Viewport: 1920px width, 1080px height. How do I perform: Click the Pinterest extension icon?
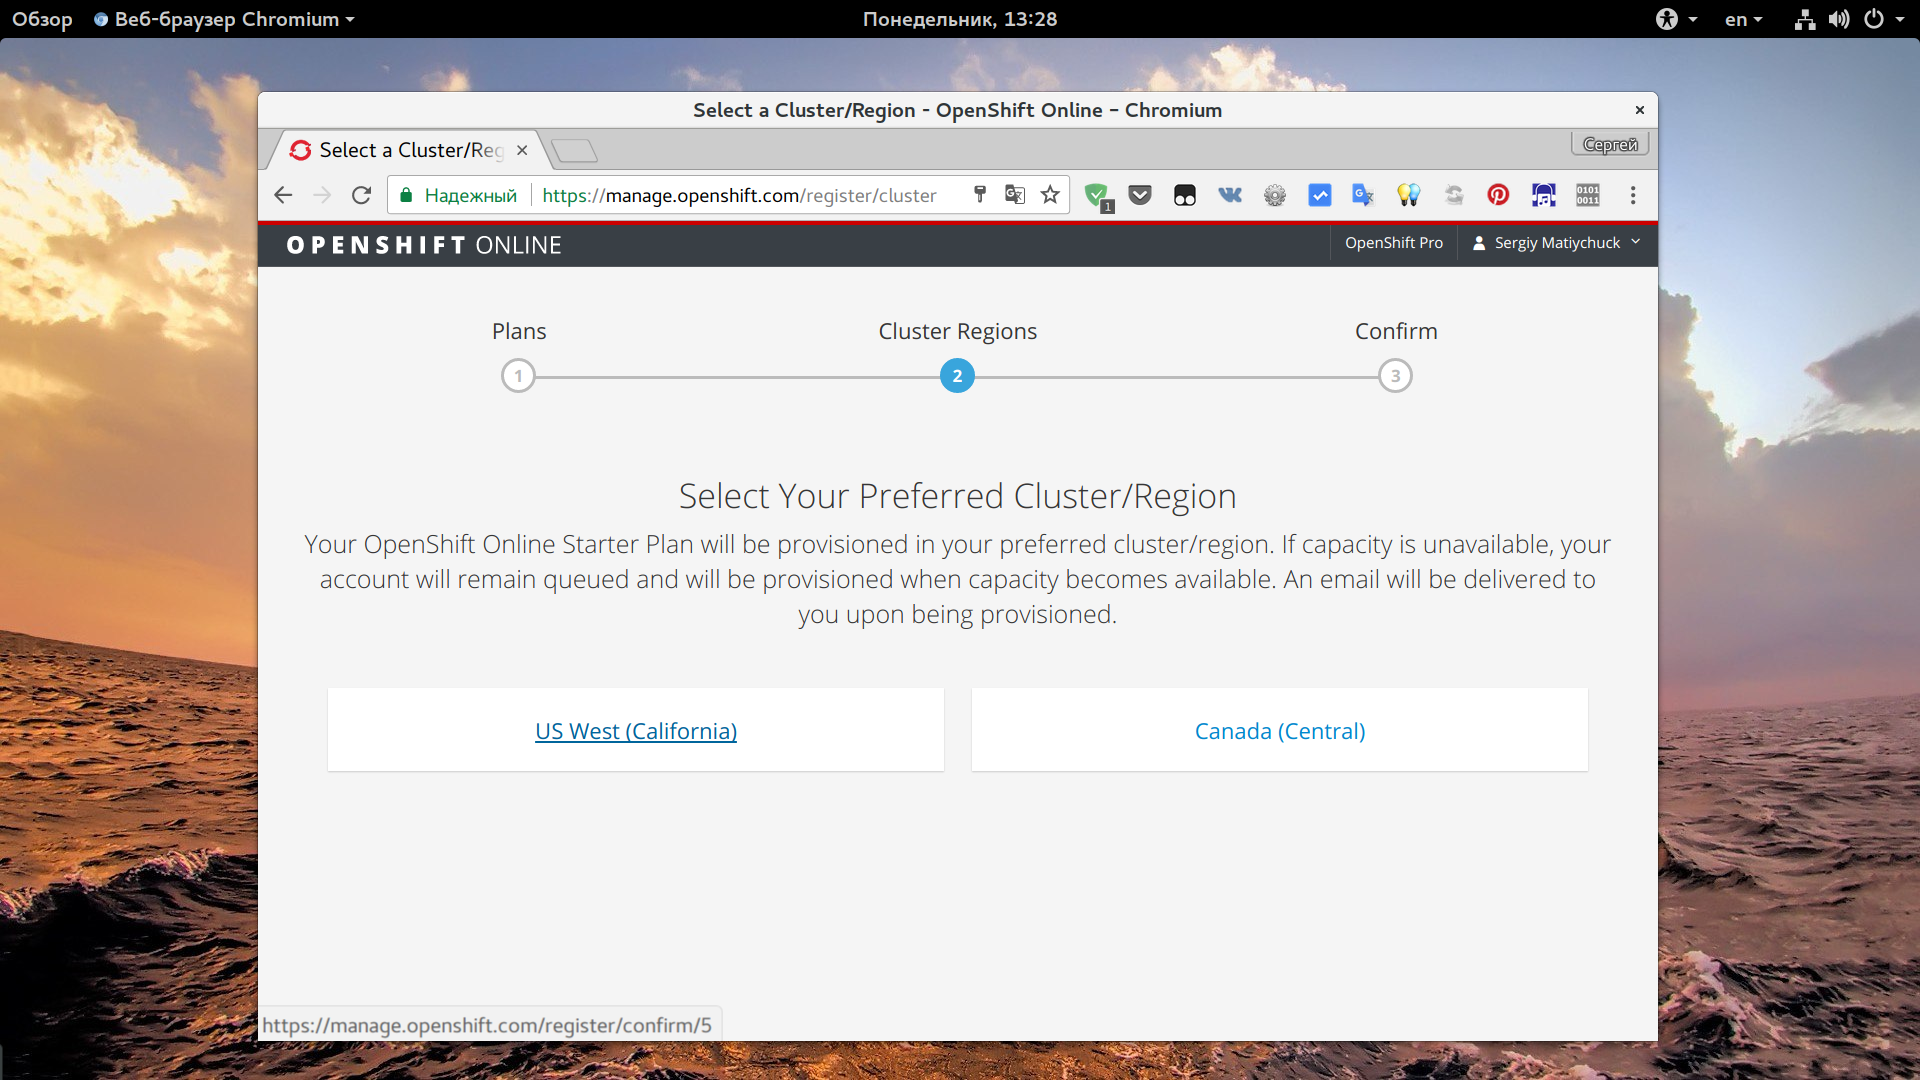pyautogui.click(x=1497, y=195)
